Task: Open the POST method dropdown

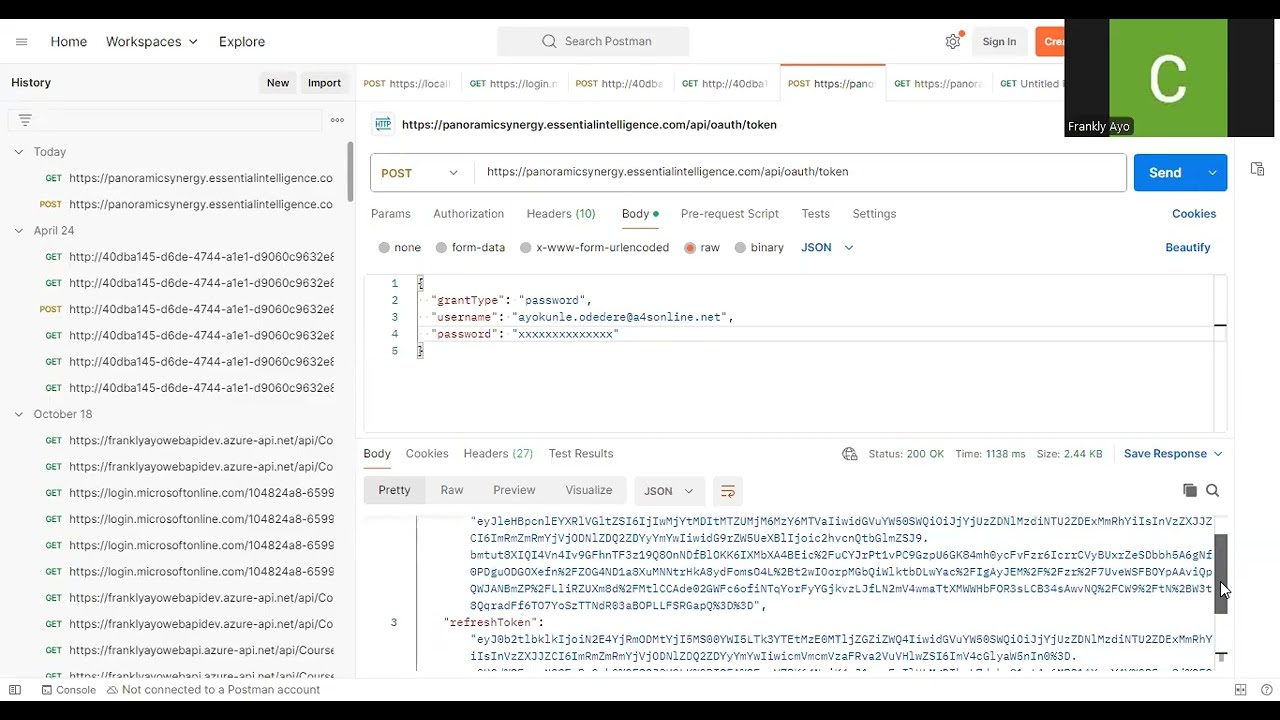Action: pyautogui.click(x=421, y=173)
